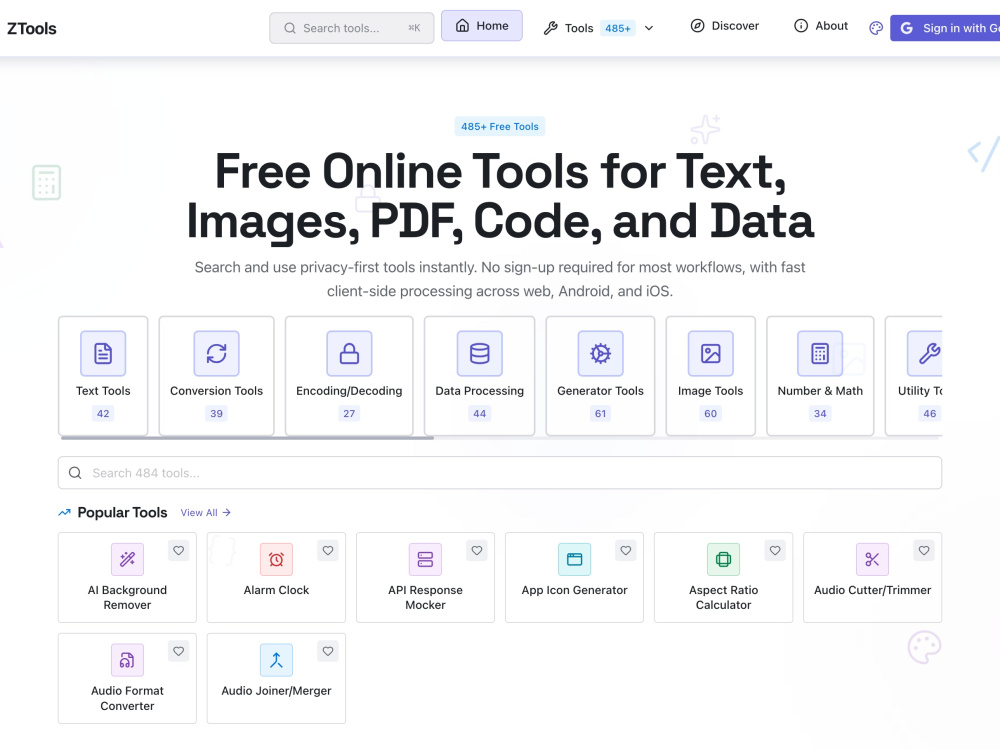Open the Text Tools category icon
The width and height of the screenshot is (1000, 750).
[103, 353]
